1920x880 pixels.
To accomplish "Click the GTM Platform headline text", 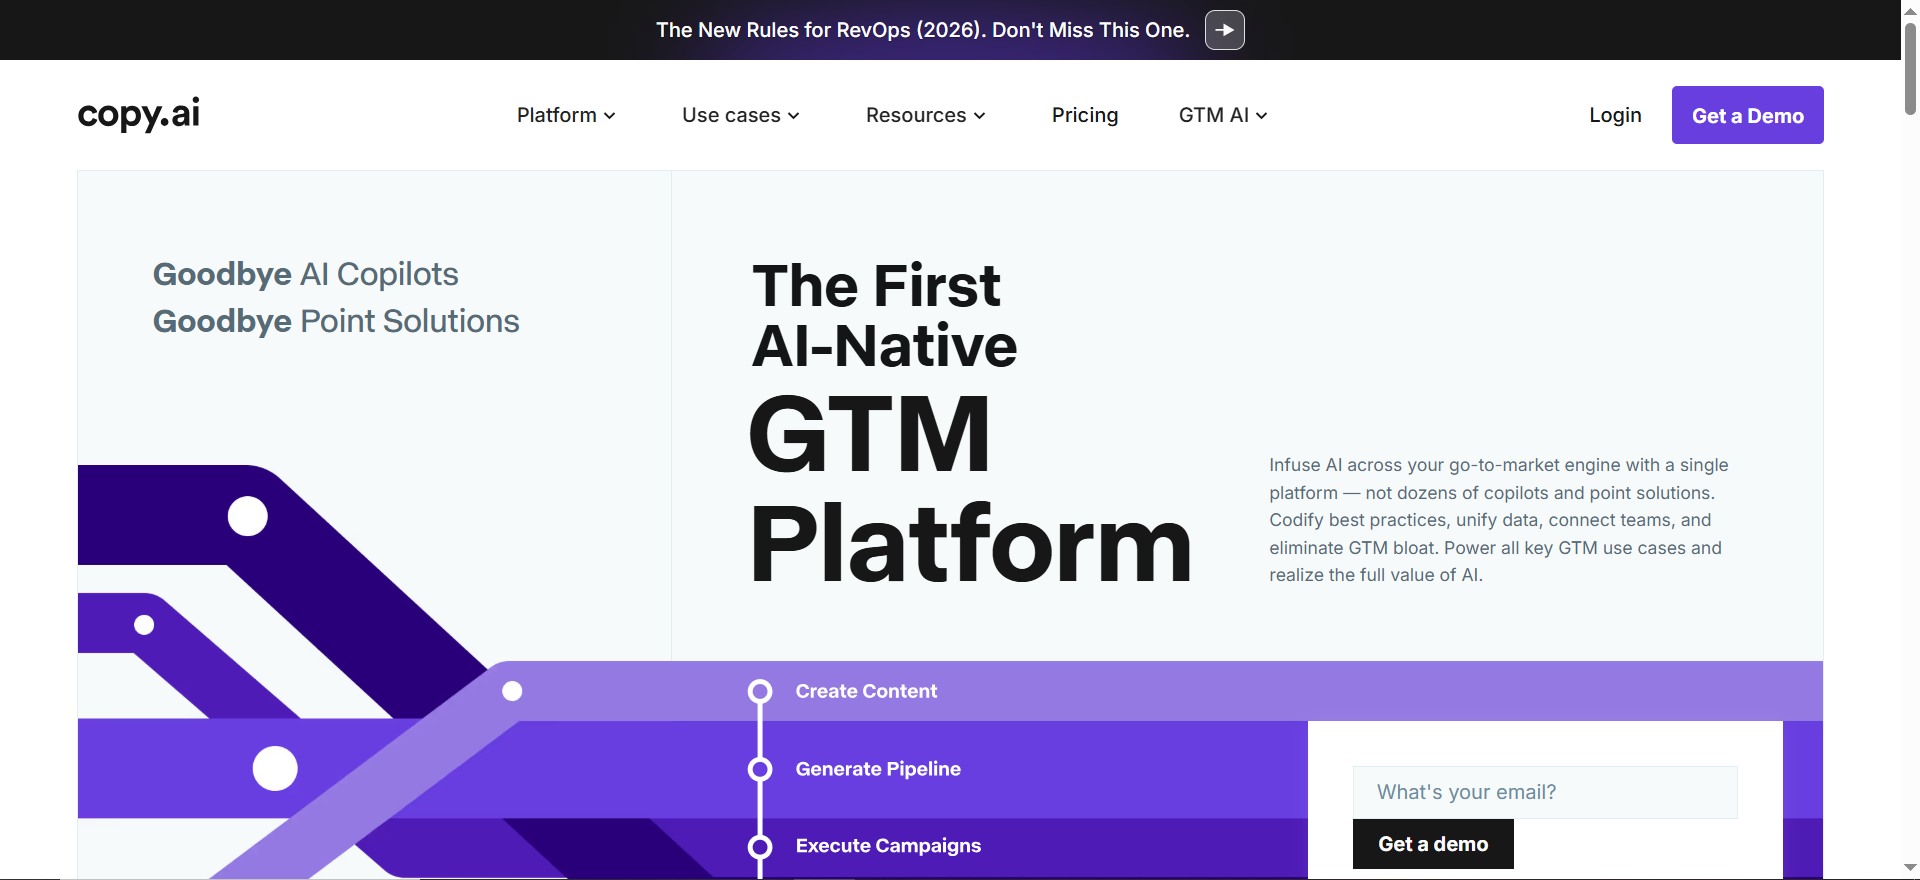I will point(970,489).
